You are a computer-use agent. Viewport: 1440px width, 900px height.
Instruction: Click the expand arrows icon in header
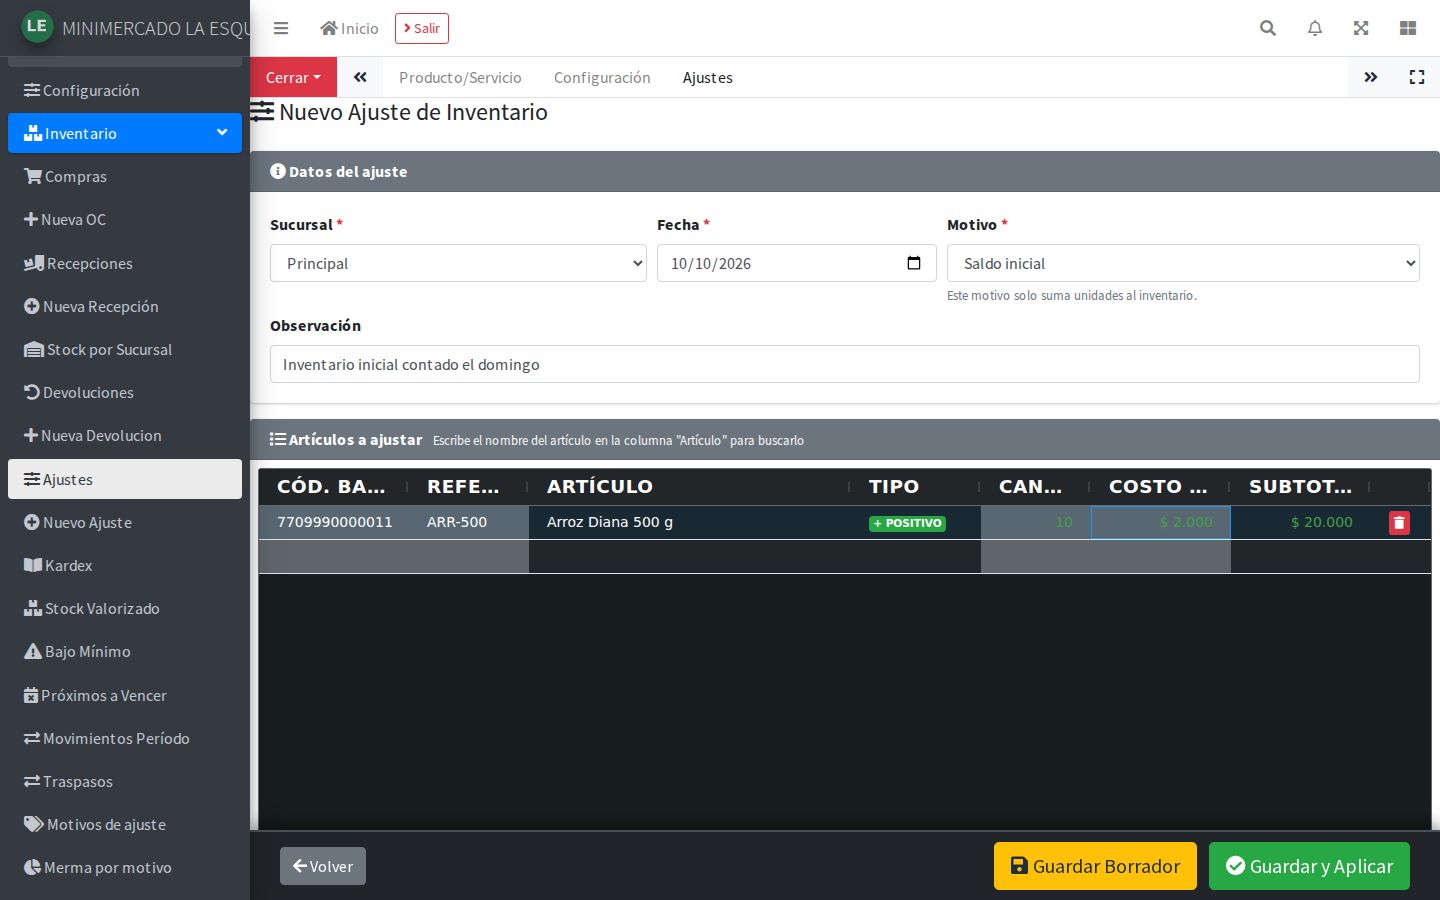[1361, 28]
